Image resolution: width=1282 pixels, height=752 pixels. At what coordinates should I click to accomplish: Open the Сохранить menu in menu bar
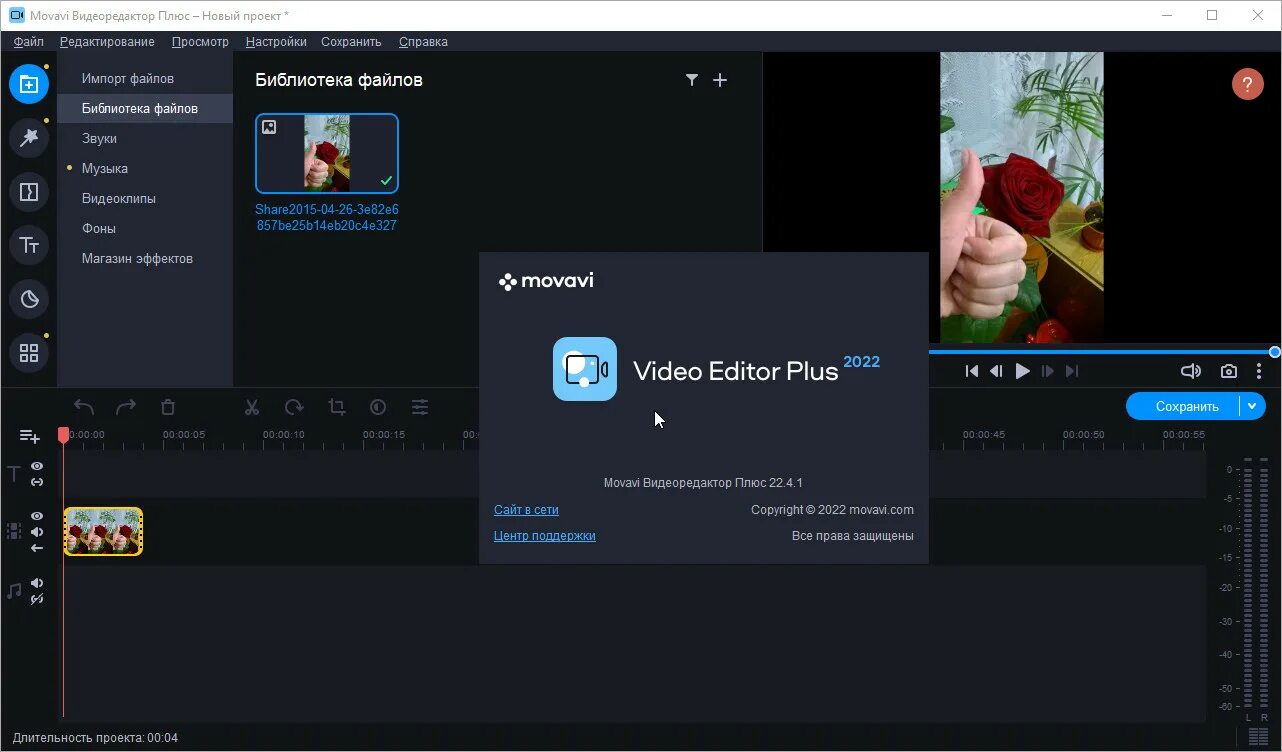coord(351,42)
